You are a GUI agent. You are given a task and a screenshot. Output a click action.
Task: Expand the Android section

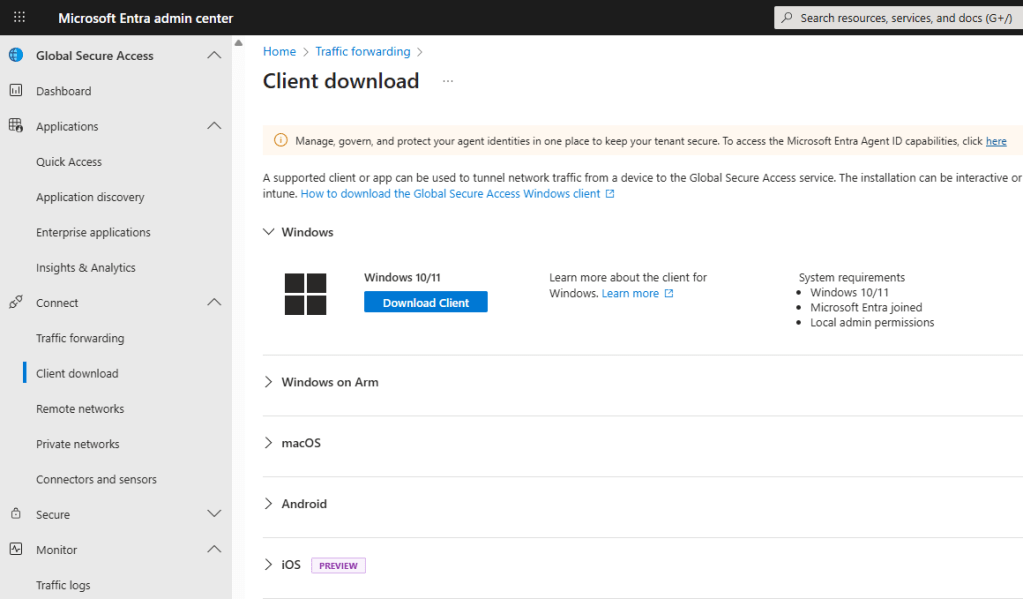click(x=268, y=504)
